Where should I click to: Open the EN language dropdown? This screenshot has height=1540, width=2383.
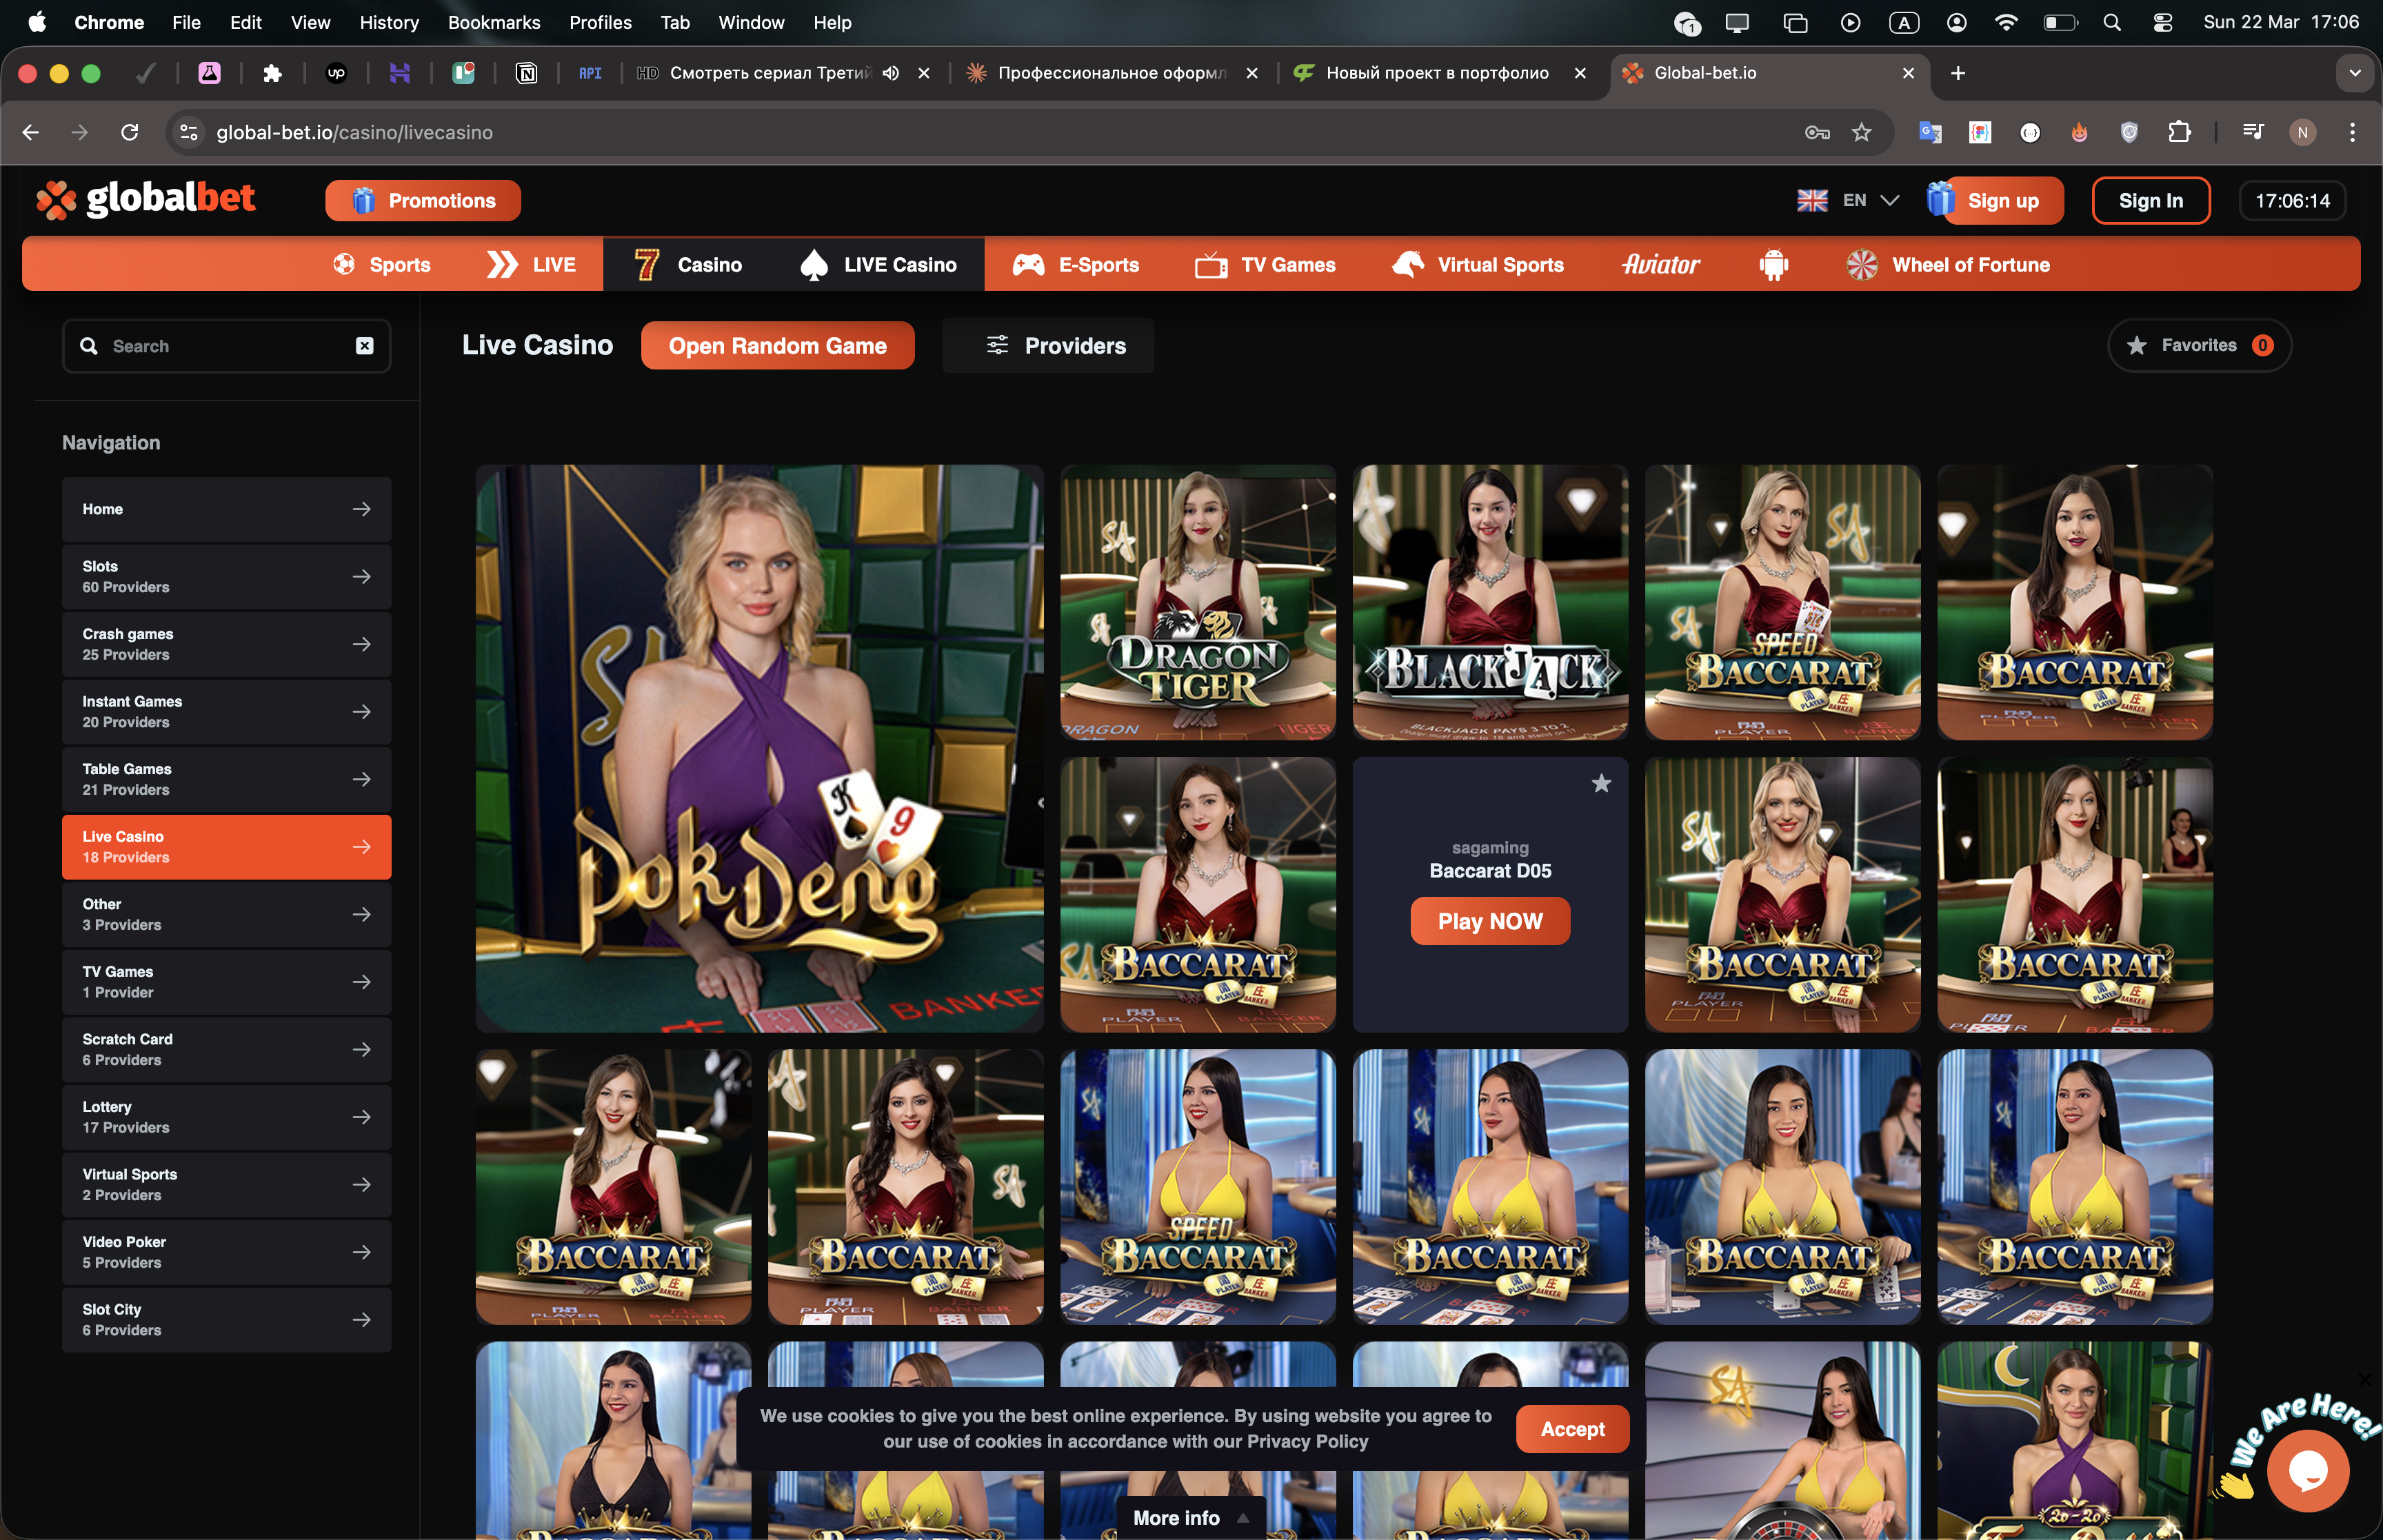pos(1848,201)
